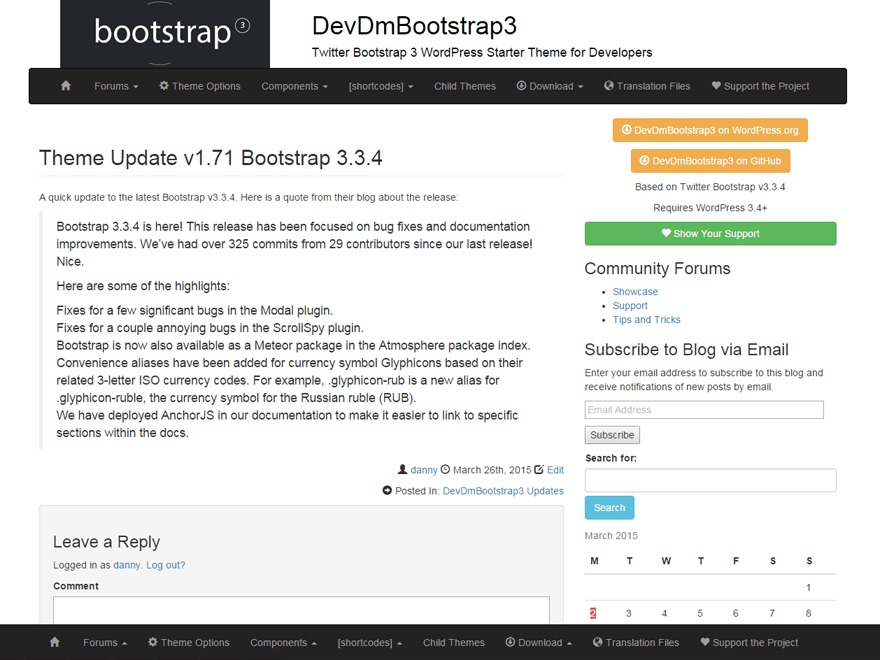
Task: Open the Support forum link
Action: point(630,305)
